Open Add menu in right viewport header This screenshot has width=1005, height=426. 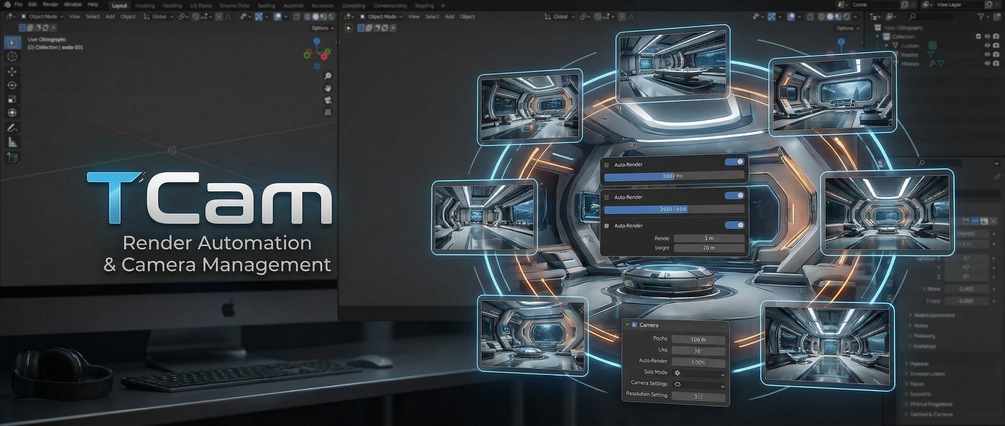[449, 17]
